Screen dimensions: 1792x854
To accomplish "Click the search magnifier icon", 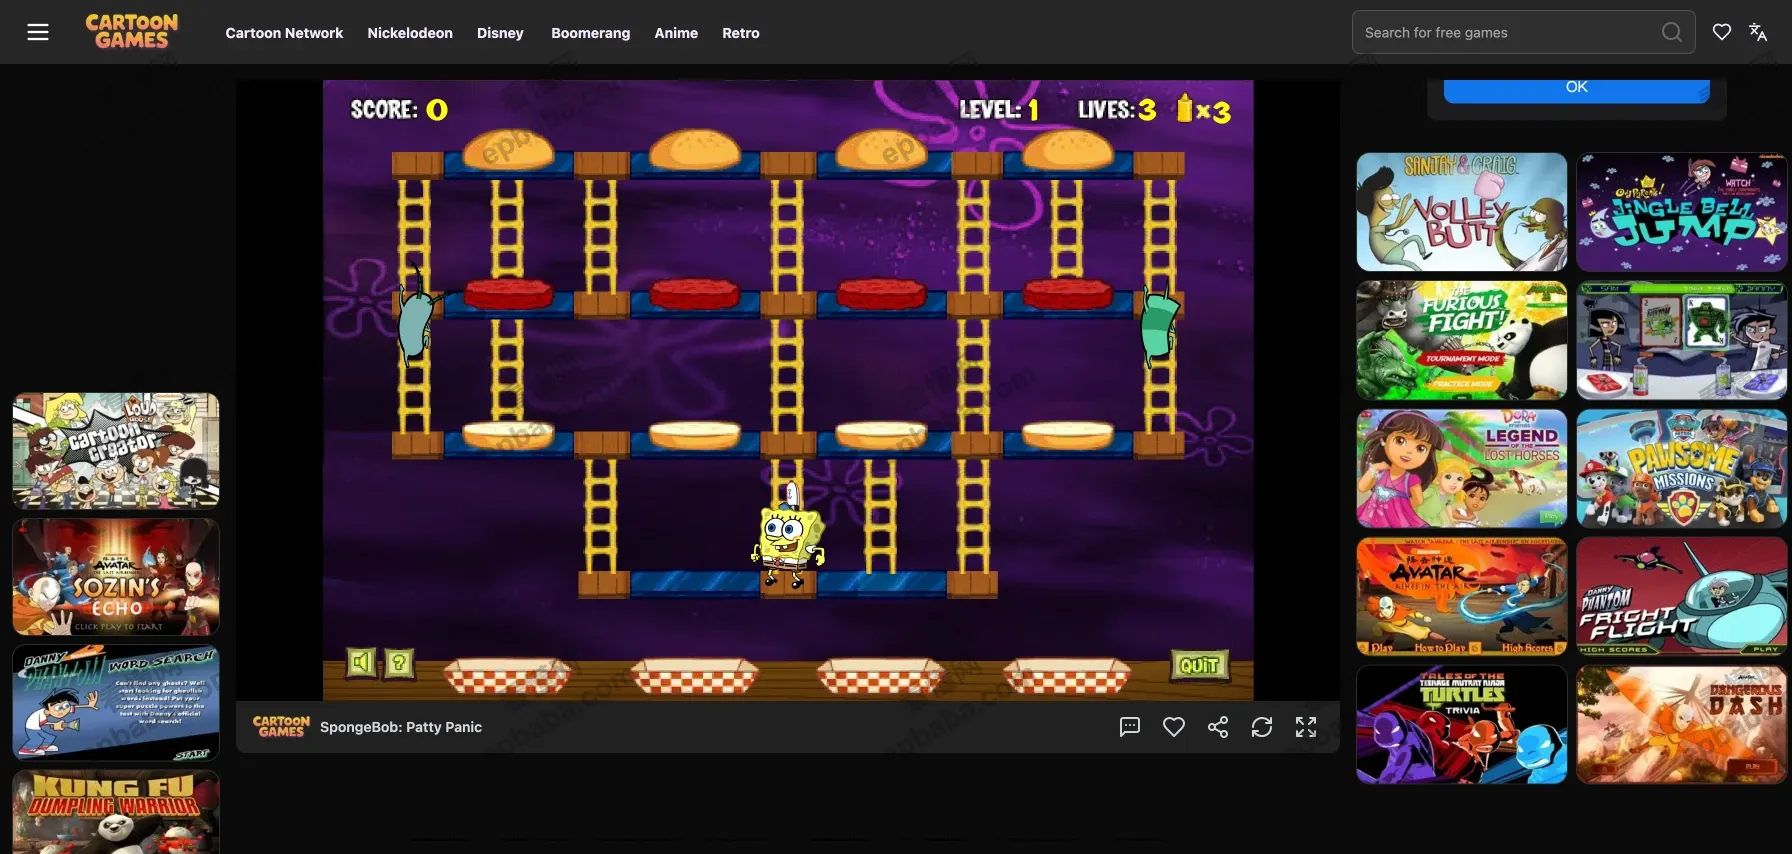I will pos(1671,32).
